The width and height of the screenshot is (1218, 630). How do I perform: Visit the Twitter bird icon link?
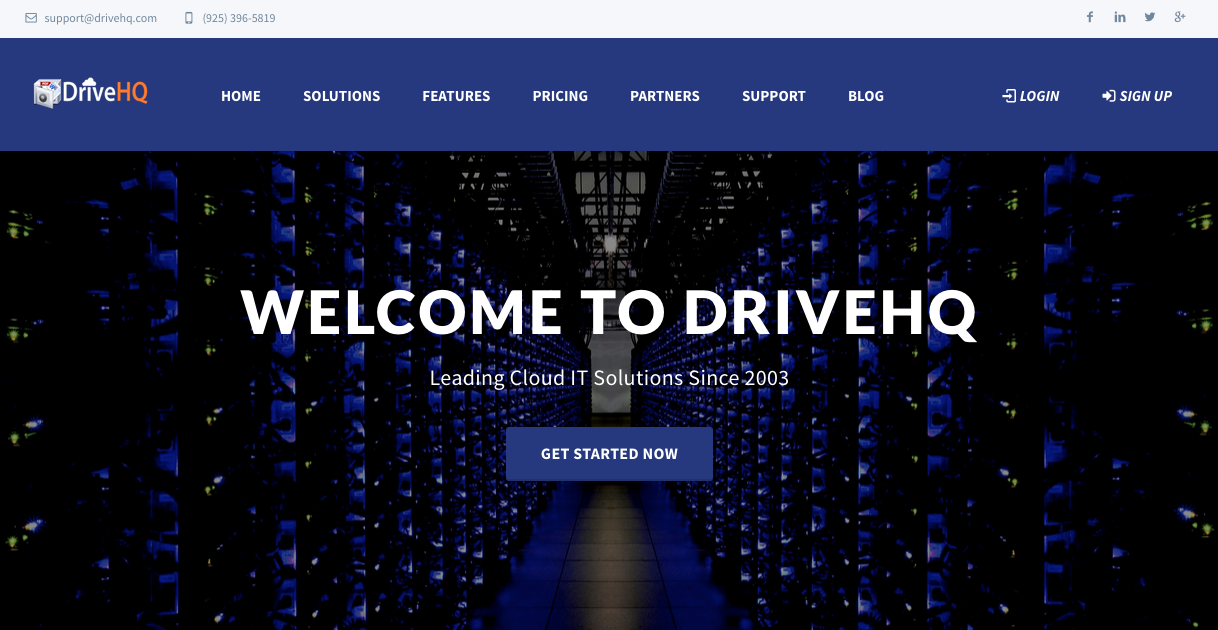(x=1150, y=17)
